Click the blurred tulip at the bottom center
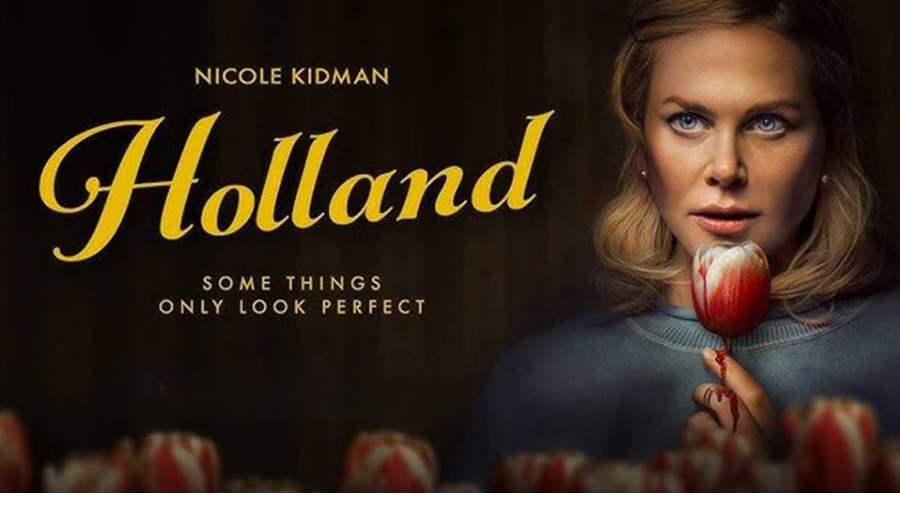 click(390, 463)
